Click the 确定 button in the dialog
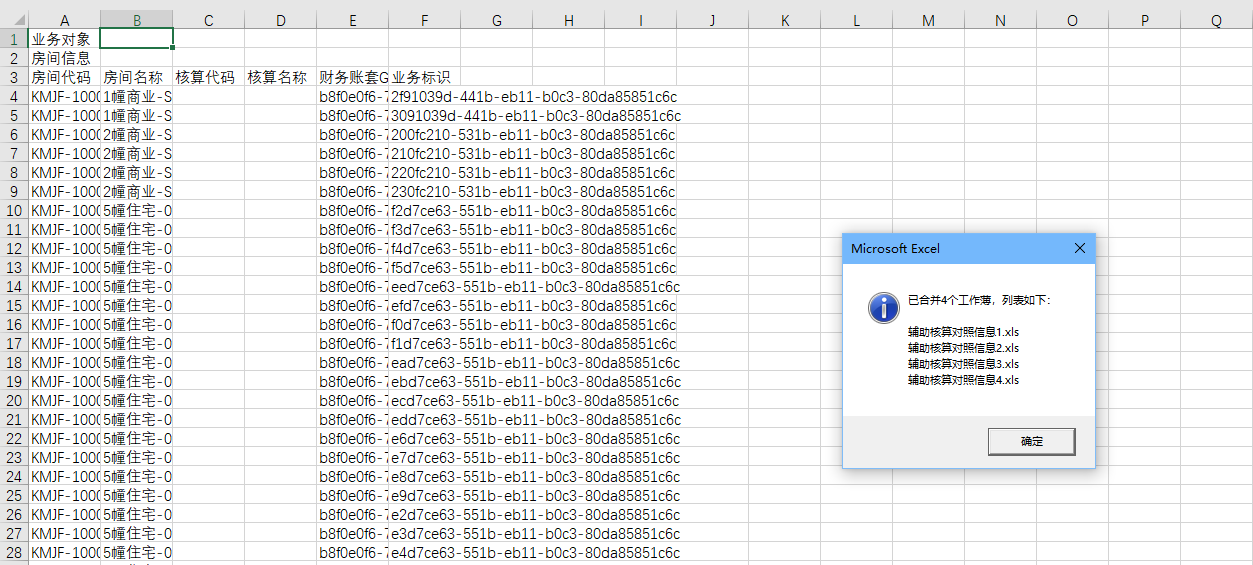 (1031, 441)
